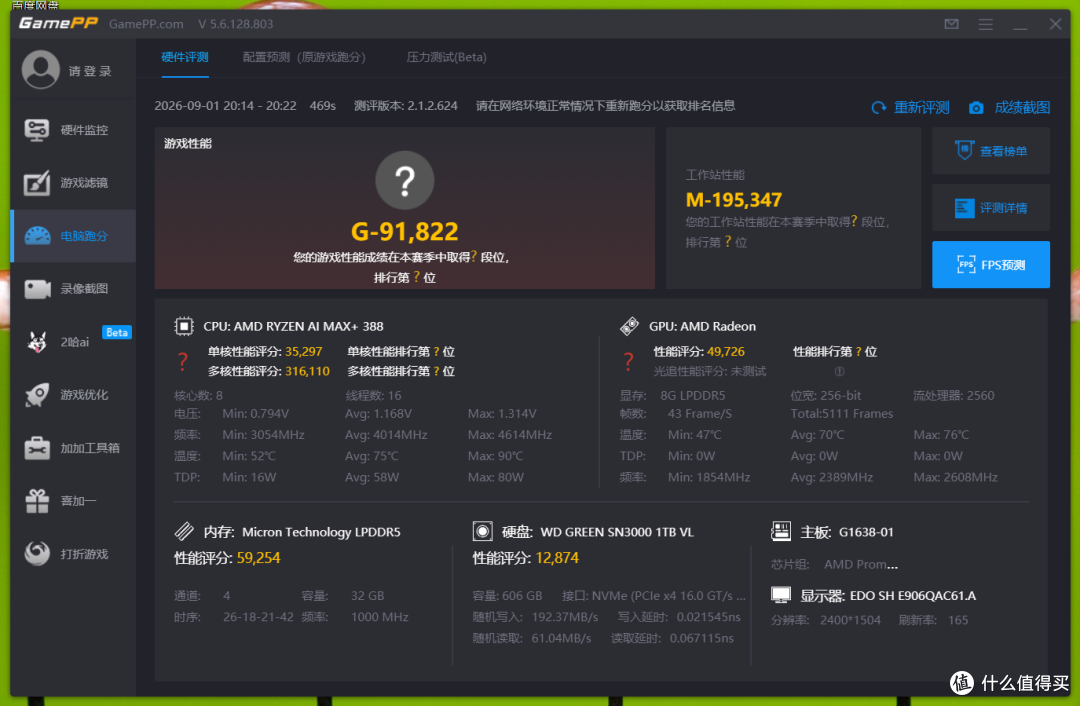Click the memory 内存 icon
The width and height of the screenshot is (1080, 706).
[x=184, y=531]
